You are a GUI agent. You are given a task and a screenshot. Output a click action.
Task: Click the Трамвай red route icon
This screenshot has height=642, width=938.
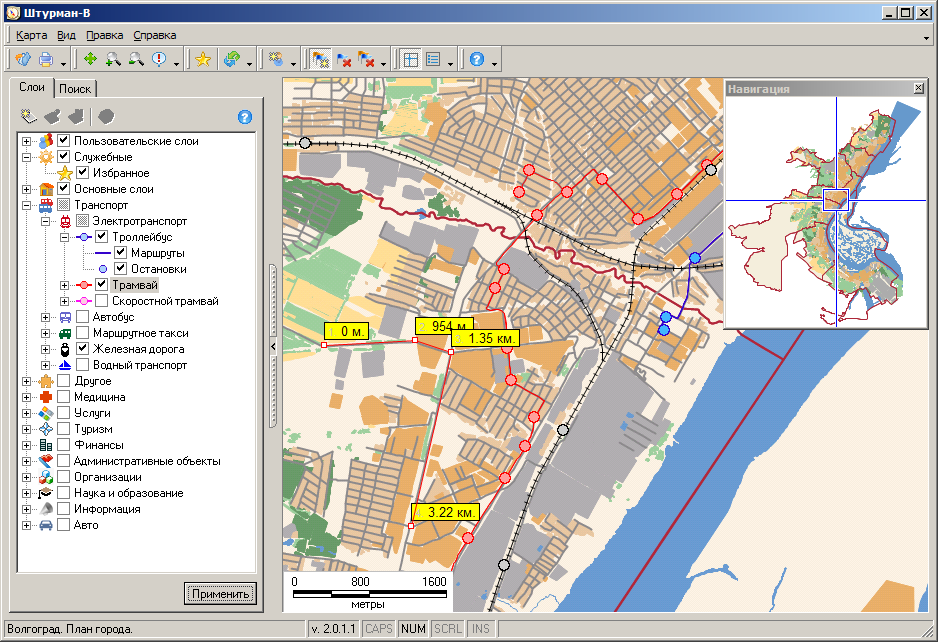click(84, 285)
